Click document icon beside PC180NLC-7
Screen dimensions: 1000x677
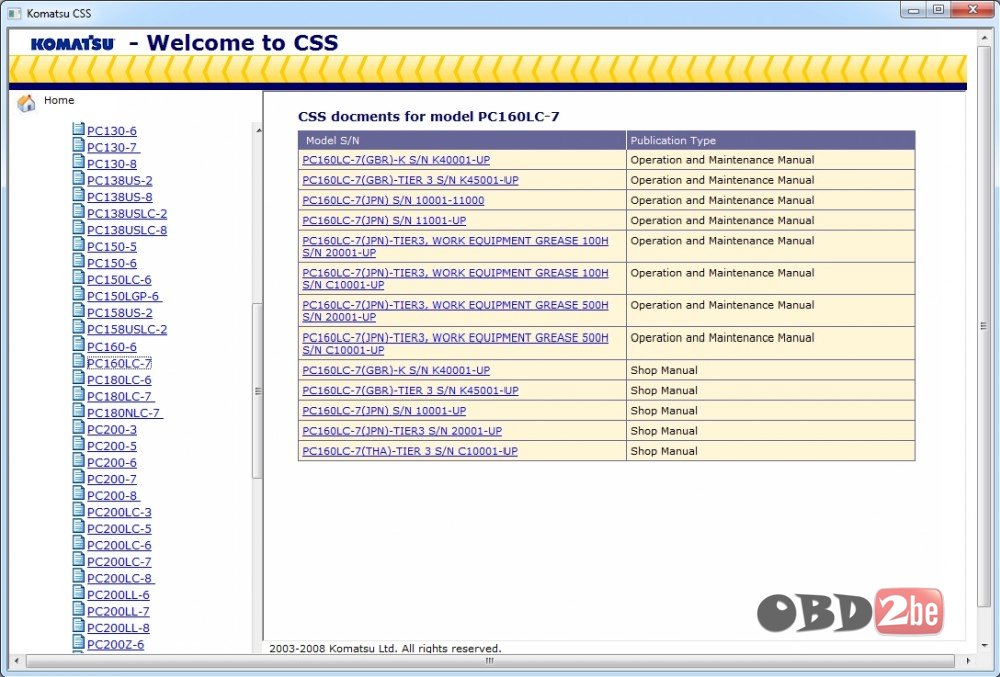(78, 411)
